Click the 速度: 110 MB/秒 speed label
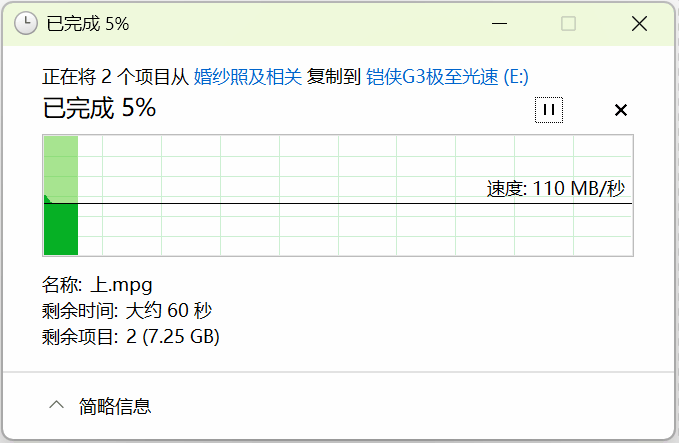The height and width of the screenshot is (443, 679). (x=556, y=189)
